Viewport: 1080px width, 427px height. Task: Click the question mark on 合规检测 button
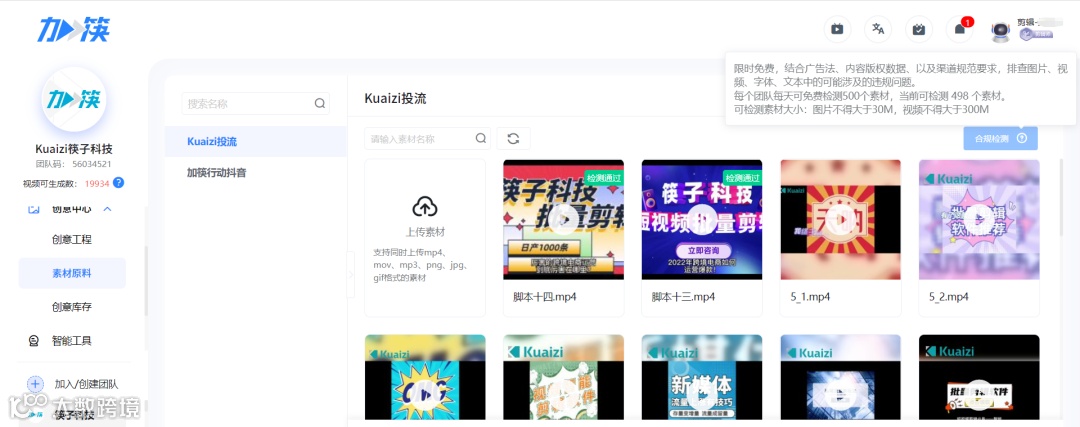click(1021, 138)
